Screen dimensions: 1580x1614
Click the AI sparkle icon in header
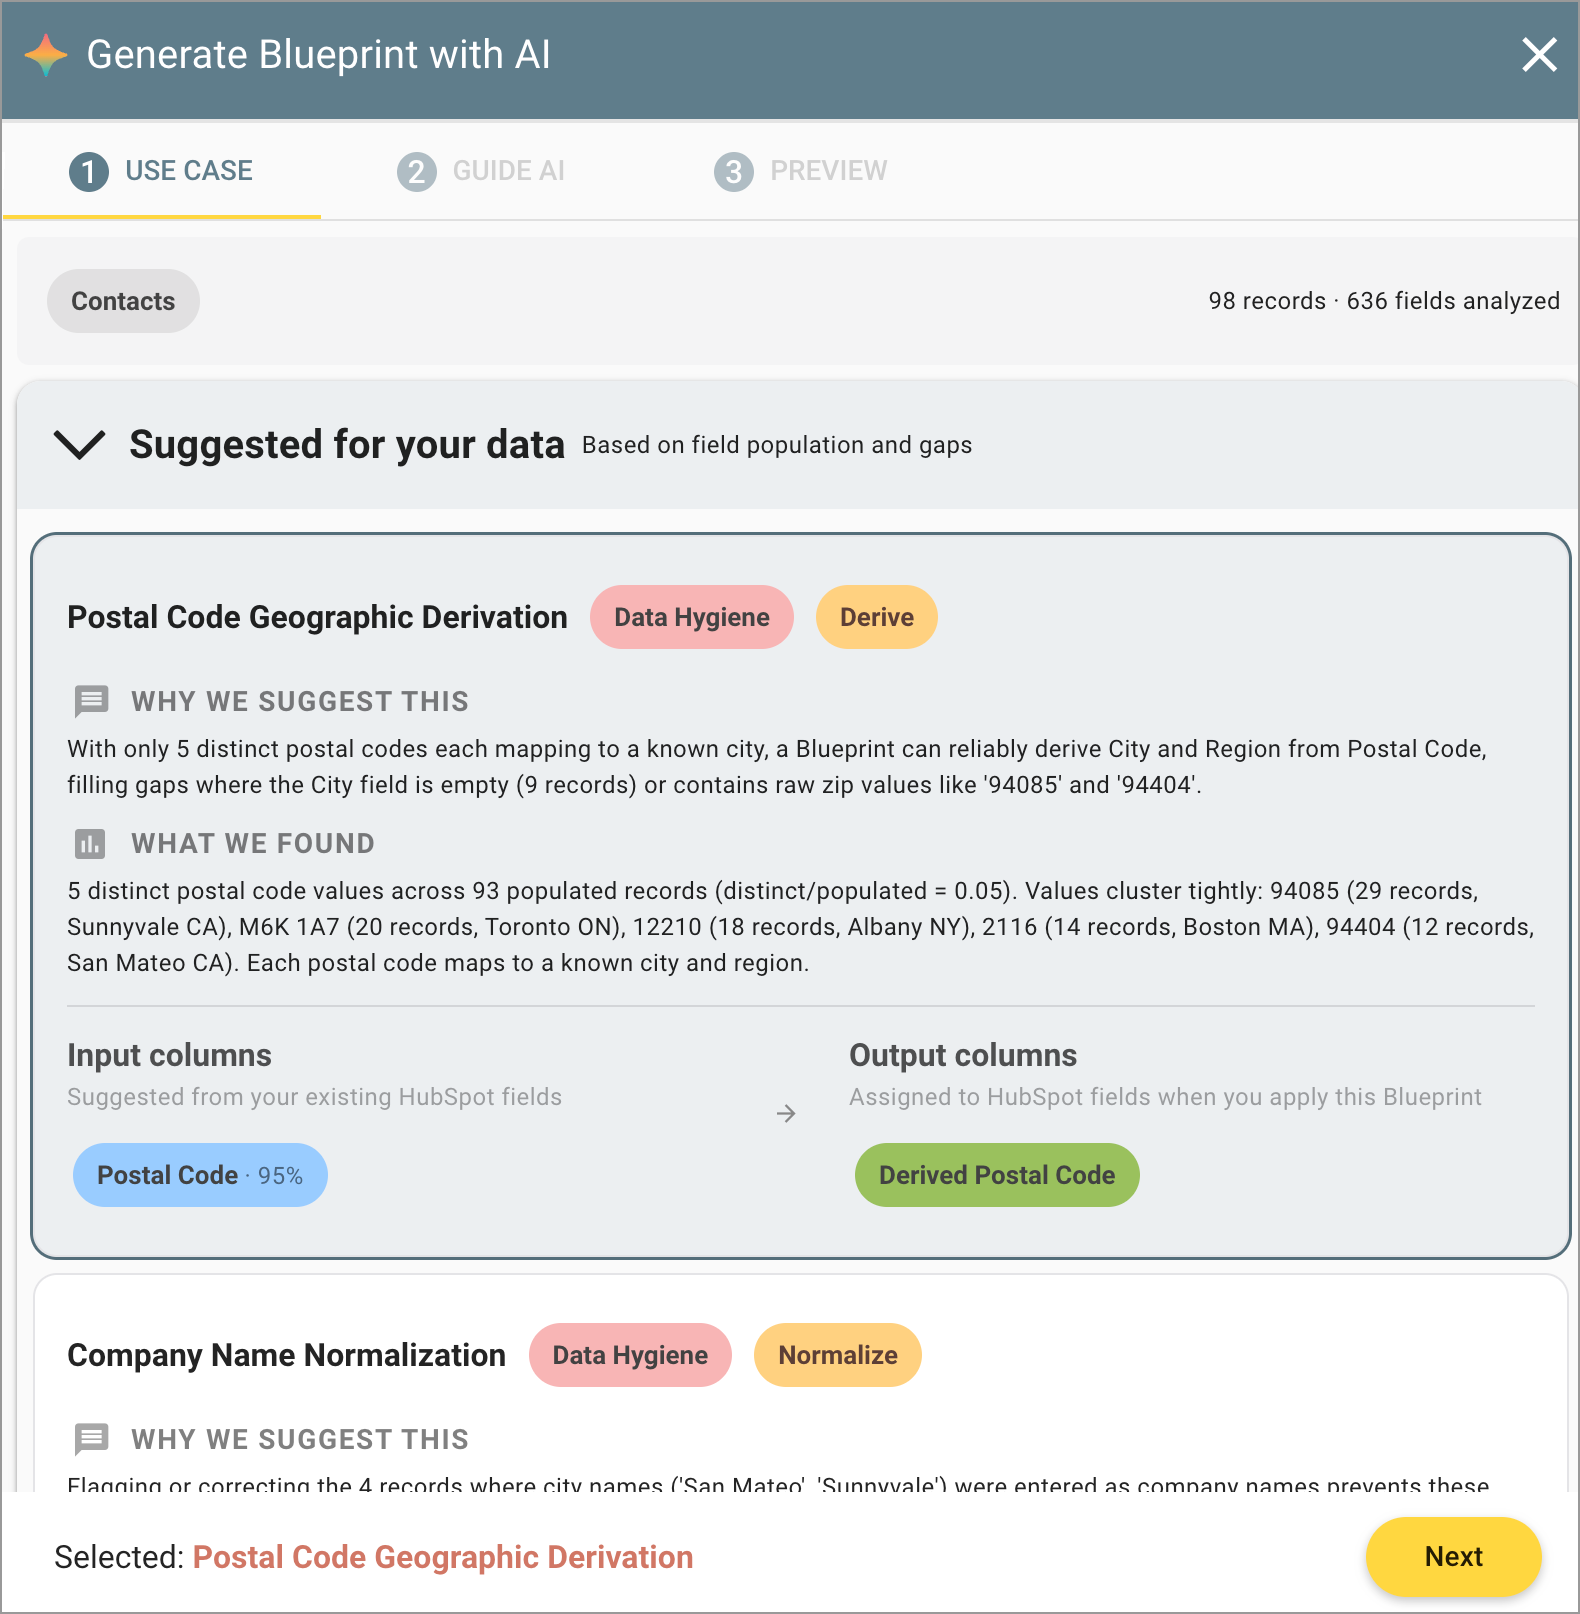pos(46,55)
